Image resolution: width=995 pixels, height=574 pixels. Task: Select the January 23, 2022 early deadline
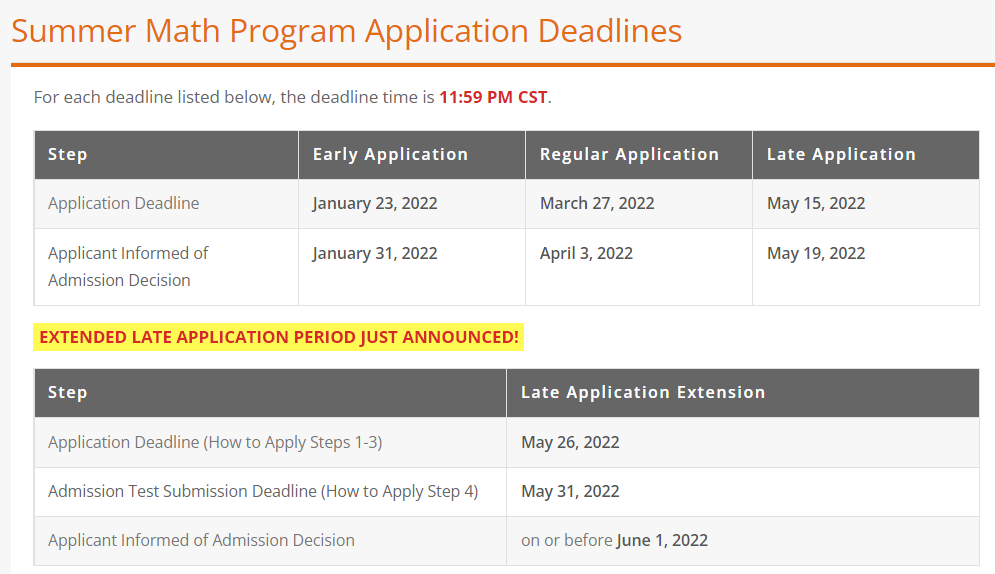point(375,204)
